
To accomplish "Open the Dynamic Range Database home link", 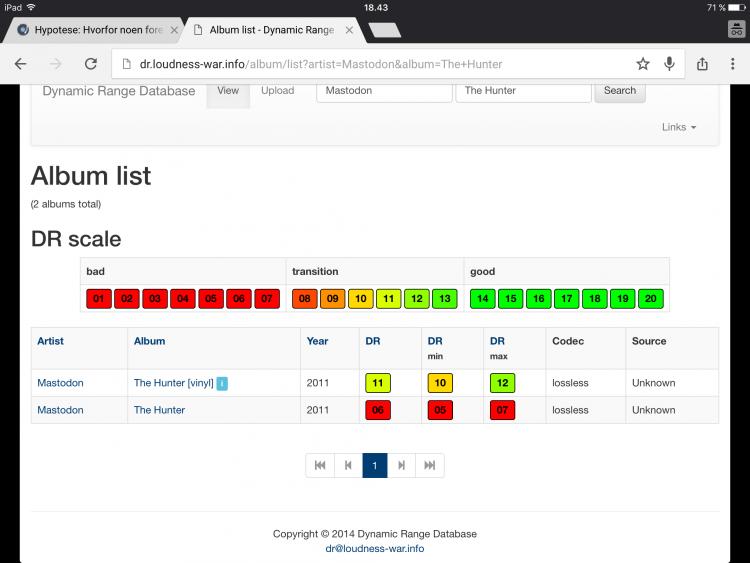I will point(119,91).
